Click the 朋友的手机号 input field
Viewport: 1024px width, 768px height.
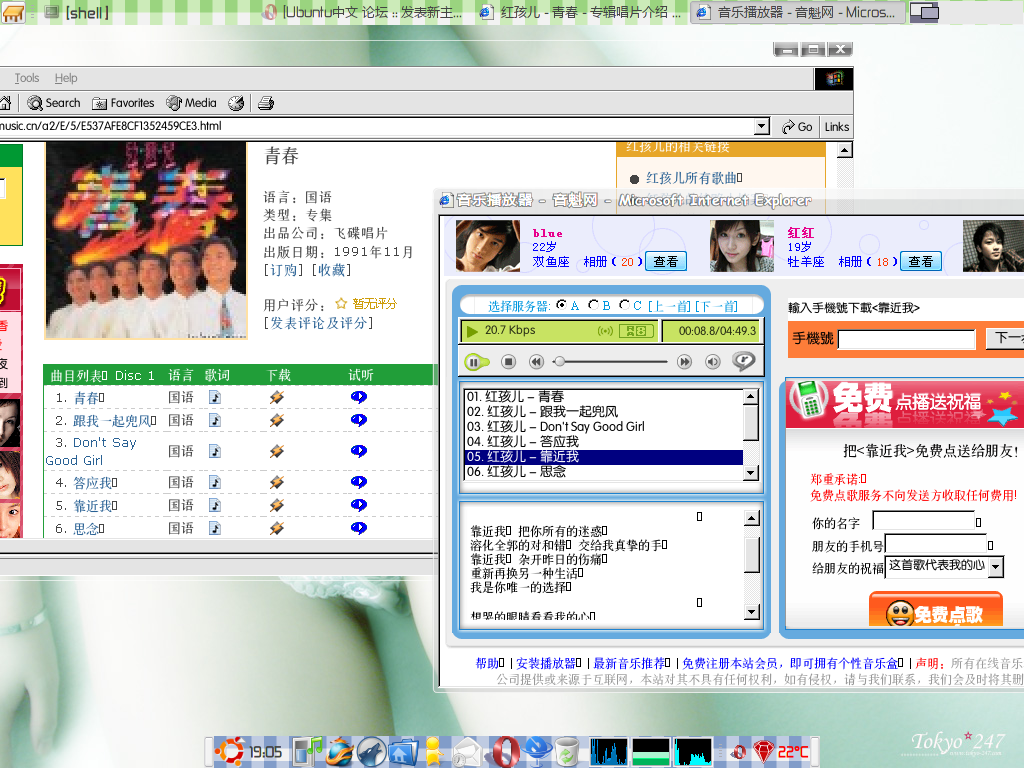tap(935, 544)
